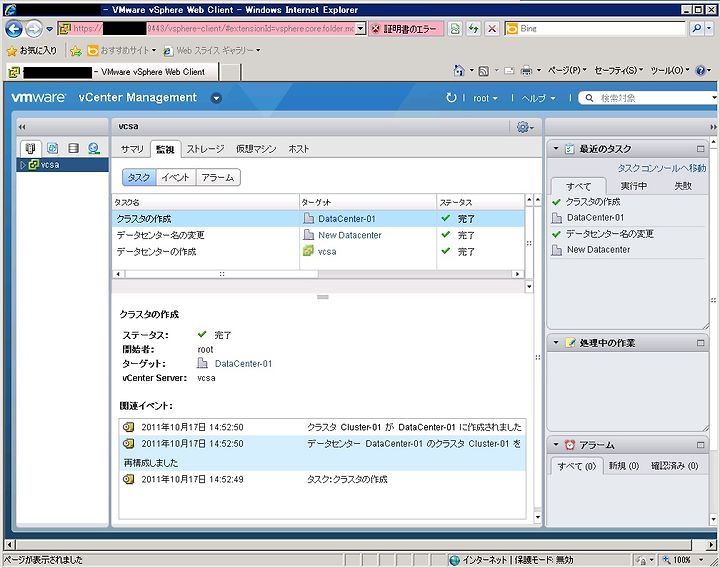Open the Favorites star button
Viewport: 720px width, 568px height.
32,51
